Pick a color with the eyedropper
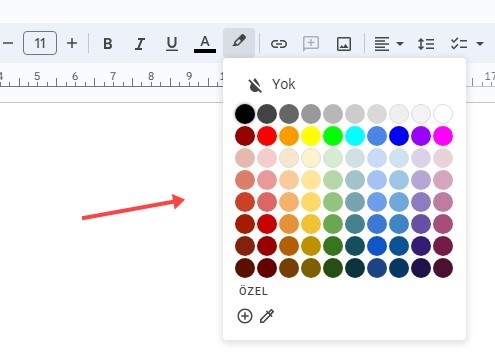Viewport: 495px width, 361px height. click(267, 316)
